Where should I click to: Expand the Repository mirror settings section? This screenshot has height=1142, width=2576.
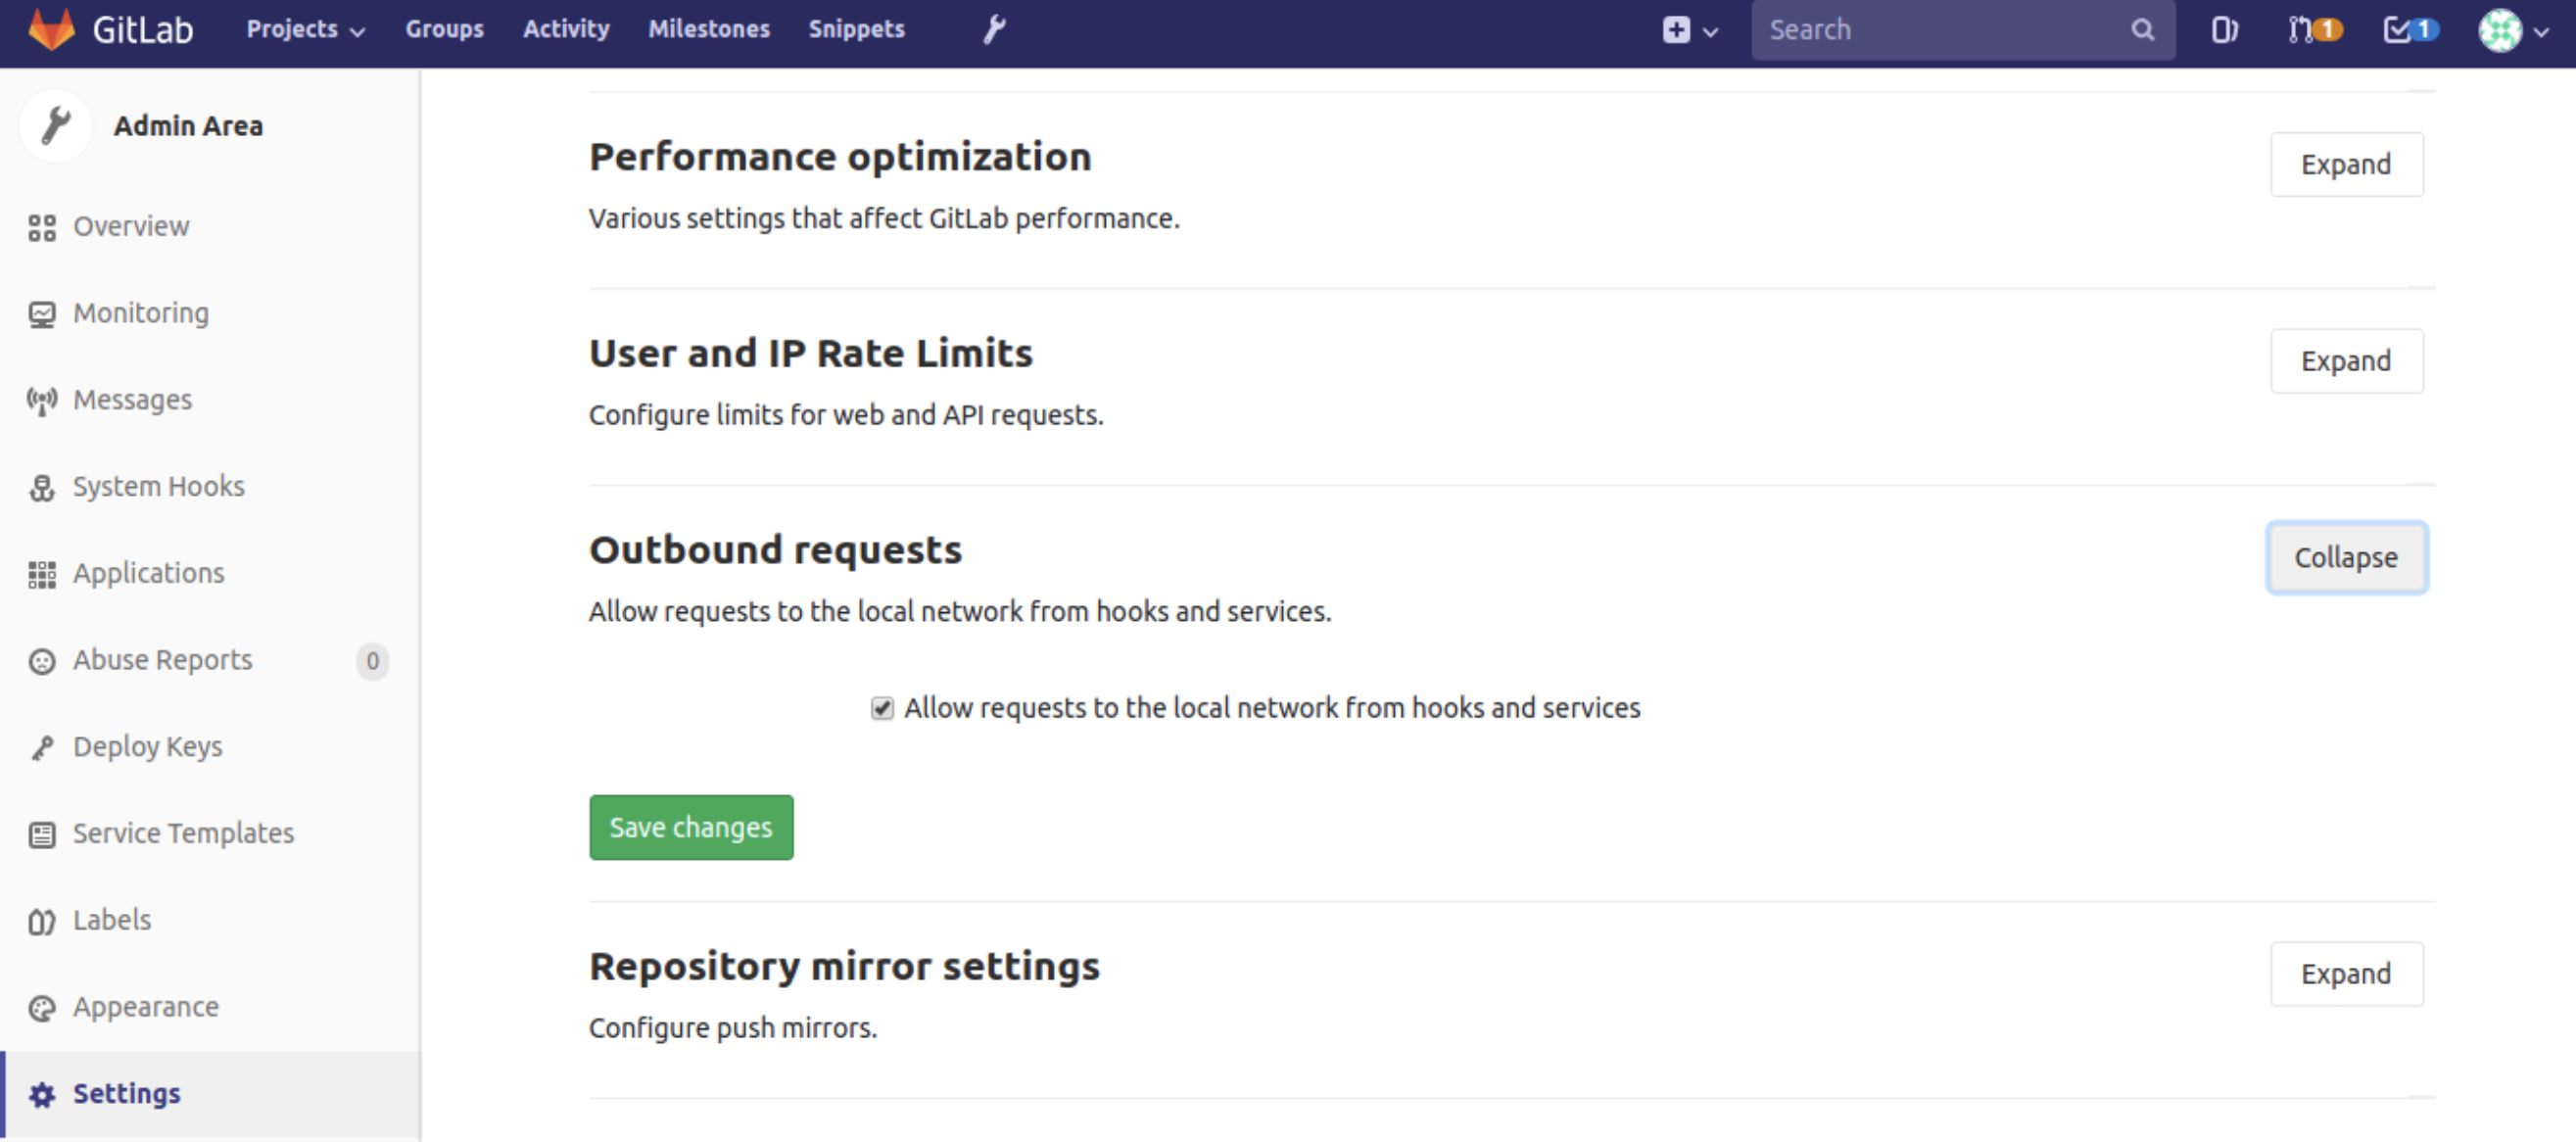pos(2346,975)
